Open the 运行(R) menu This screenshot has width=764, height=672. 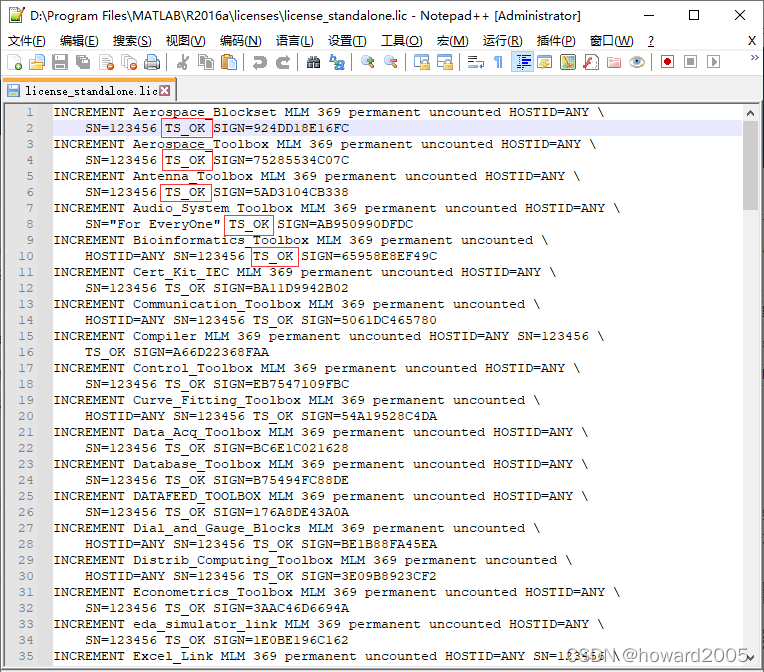click(502, 40)
